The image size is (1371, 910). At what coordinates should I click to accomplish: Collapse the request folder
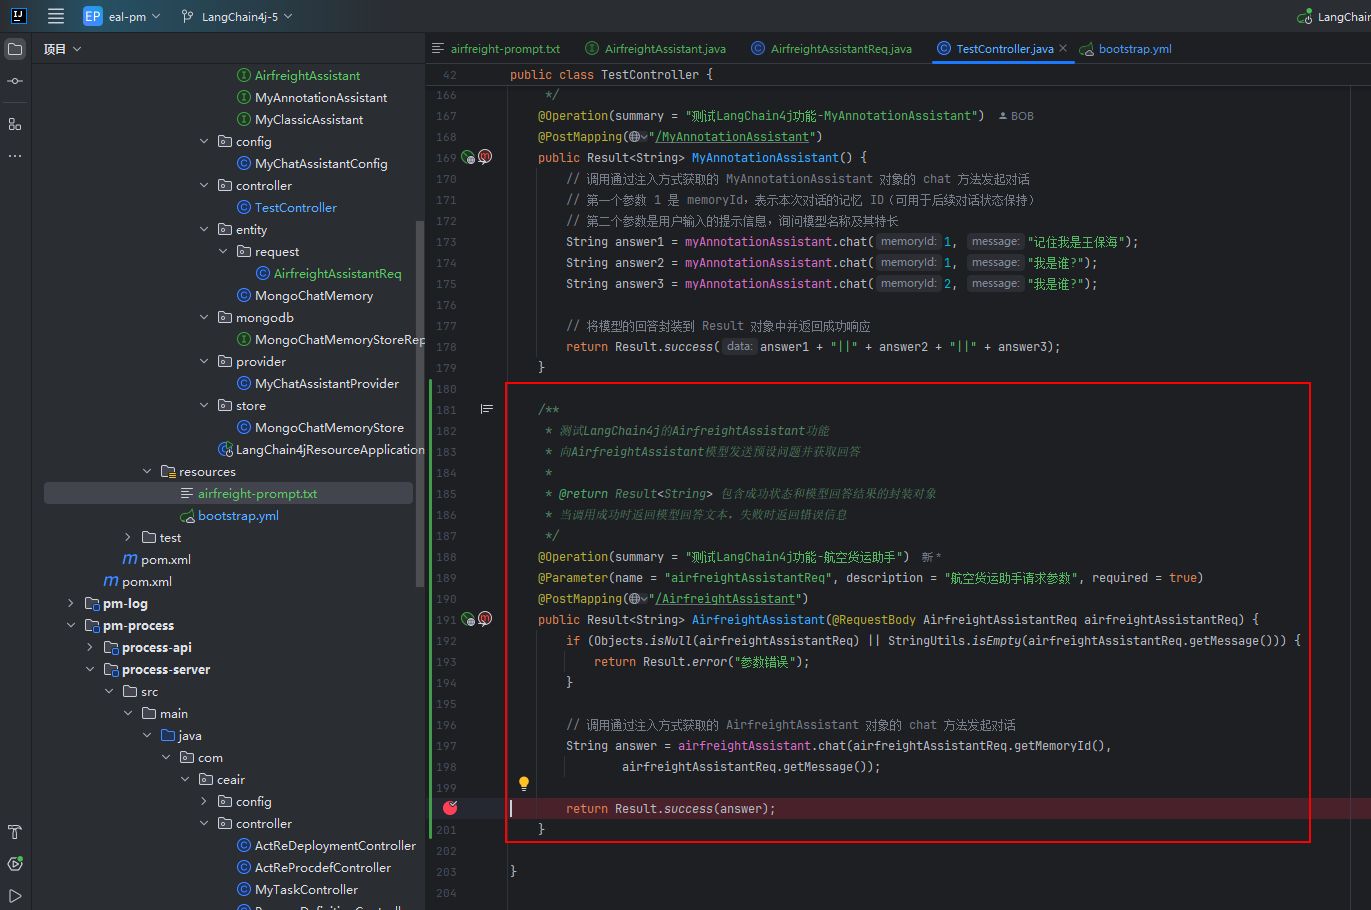click(x=223, y=252)
